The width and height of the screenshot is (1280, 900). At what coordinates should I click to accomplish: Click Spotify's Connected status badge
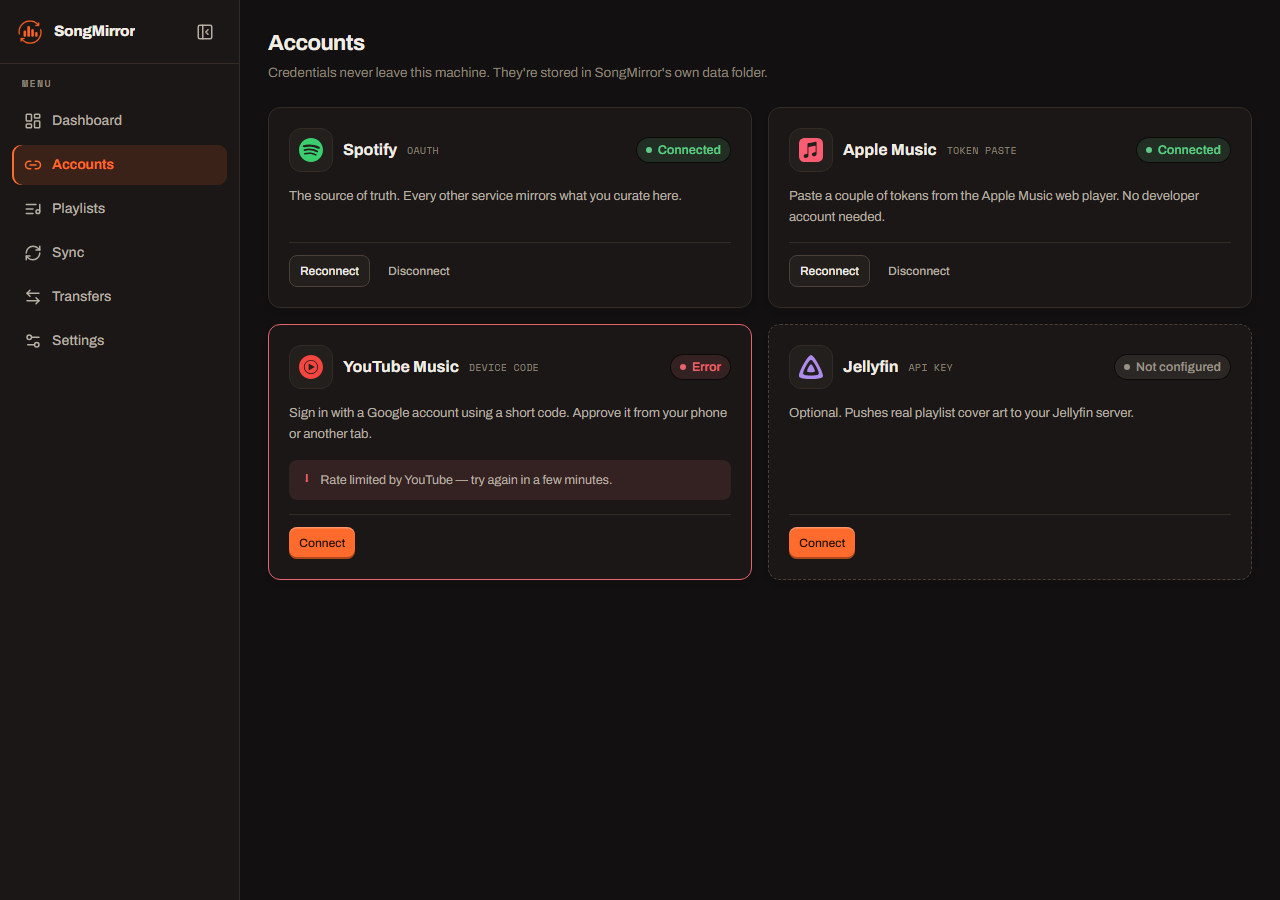(x=684, y=150)
